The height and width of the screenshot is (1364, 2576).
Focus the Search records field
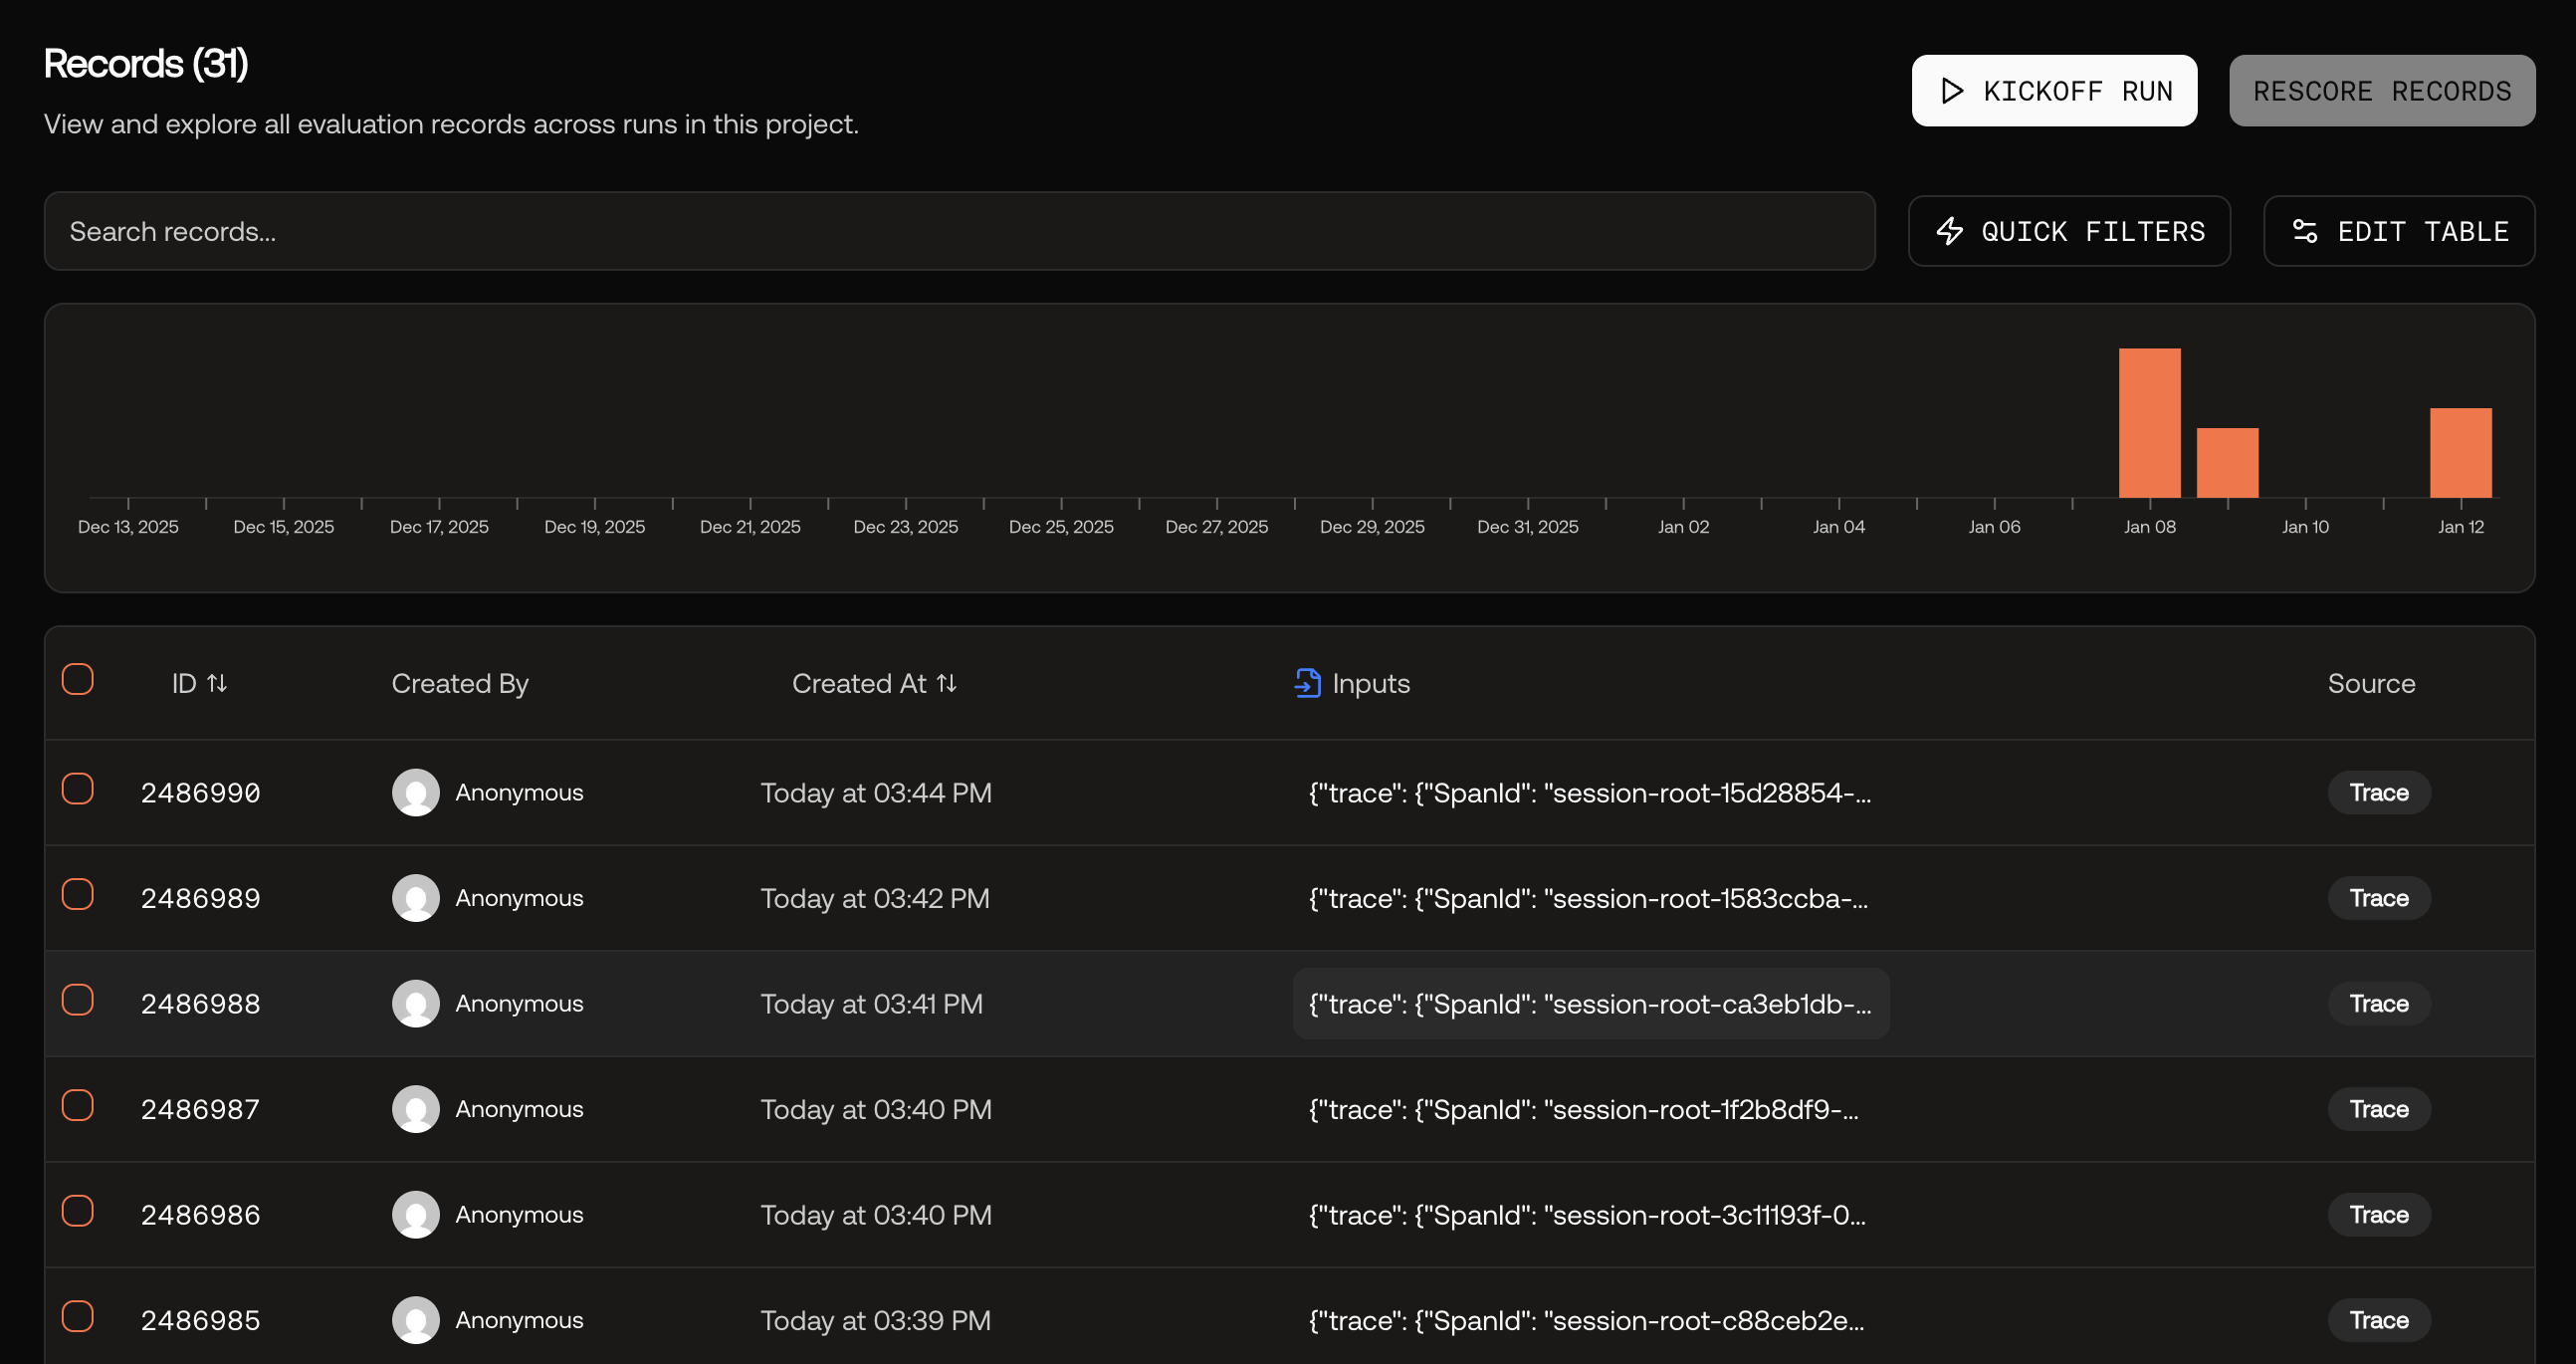(959, 231)
